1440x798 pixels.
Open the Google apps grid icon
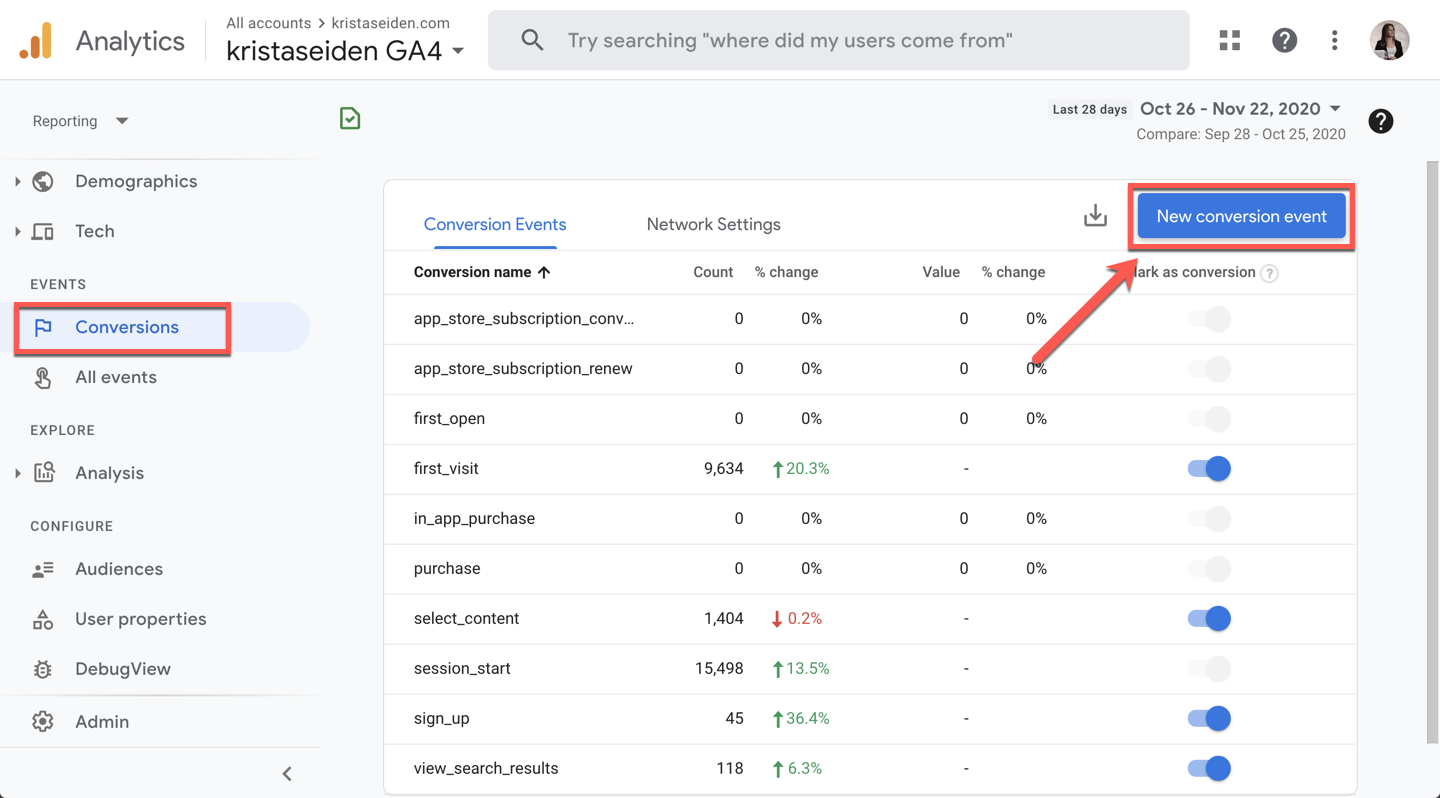tap(1229, 40)
